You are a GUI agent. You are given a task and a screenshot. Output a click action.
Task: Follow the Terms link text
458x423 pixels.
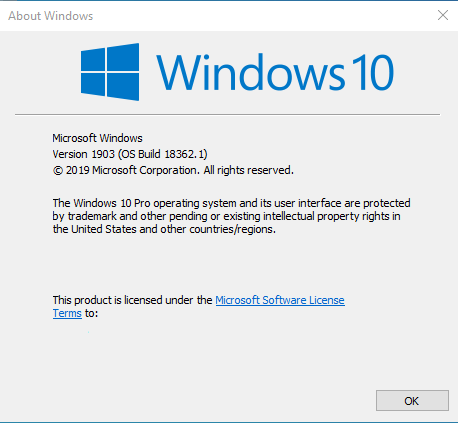[67, 313]
